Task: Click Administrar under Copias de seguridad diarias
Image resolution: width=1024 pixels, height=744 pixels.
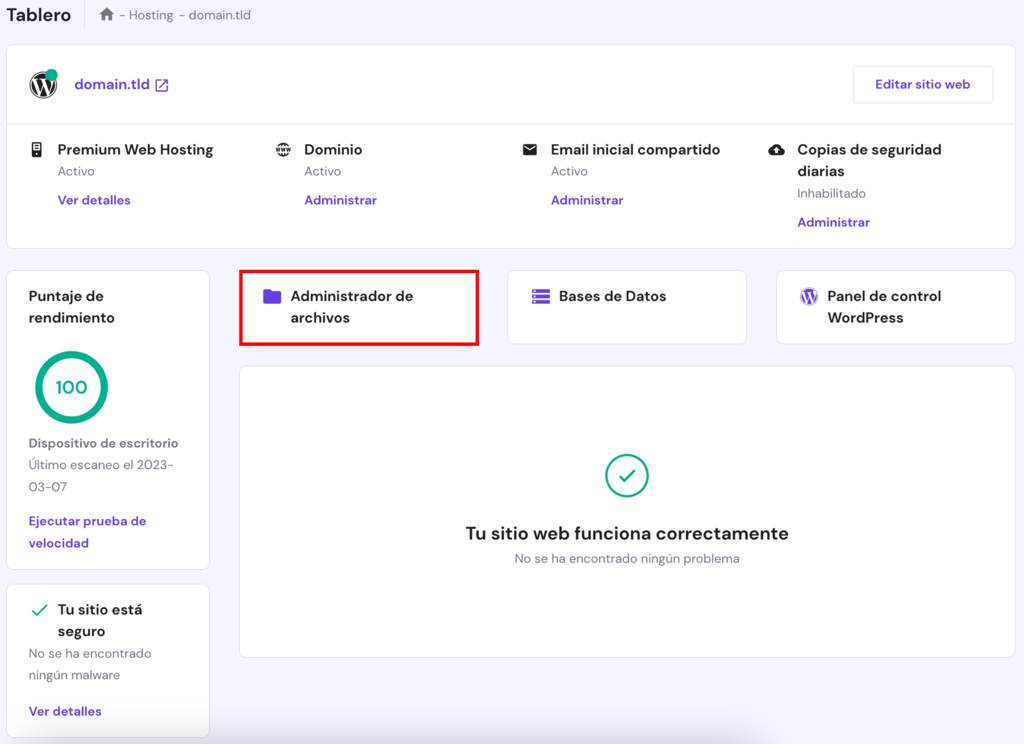Action: pos(834,222)
